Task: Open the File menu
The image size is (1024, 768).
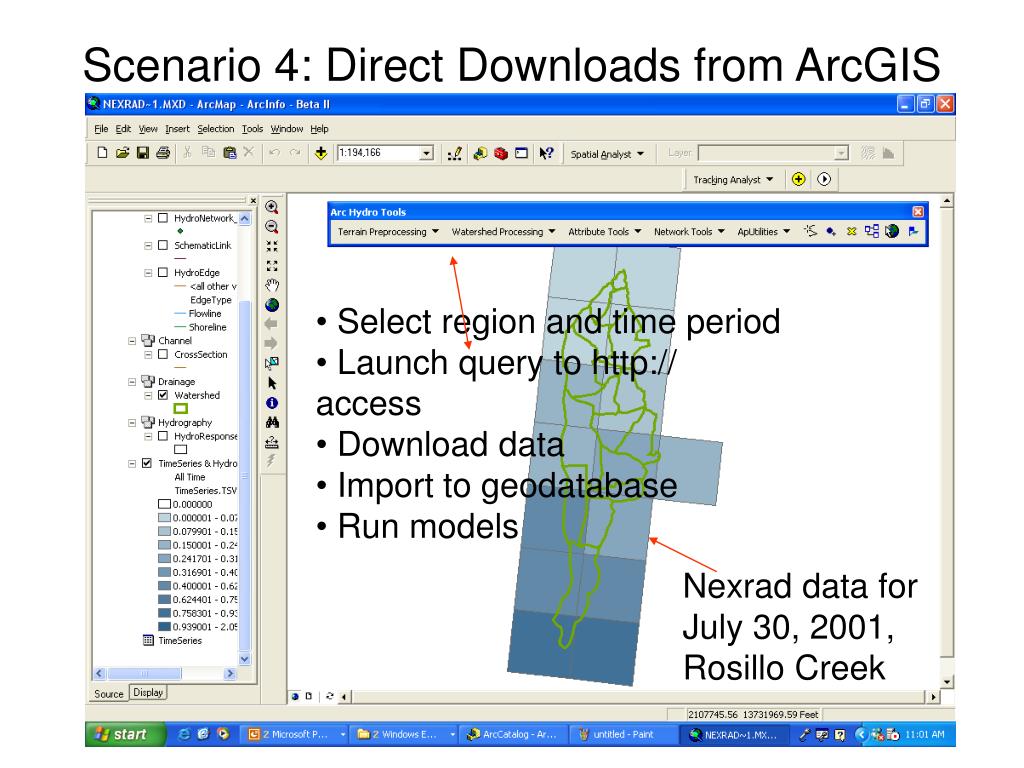Action: pos(101,129)
